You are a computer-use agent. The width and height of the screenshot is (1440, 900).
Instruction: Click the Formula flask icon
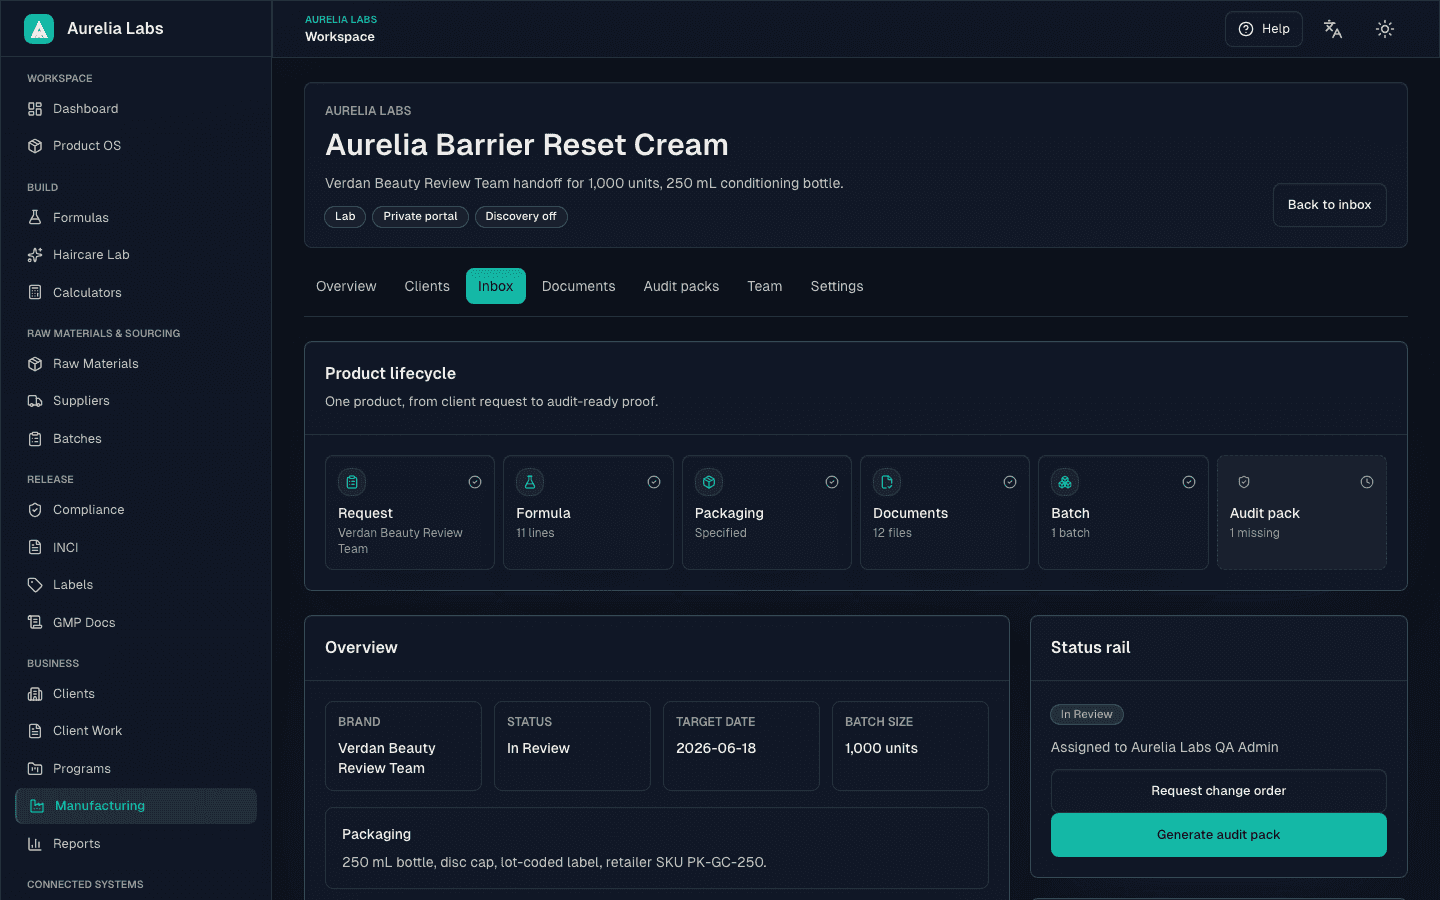pyautogui.click(x=530, y=482)
